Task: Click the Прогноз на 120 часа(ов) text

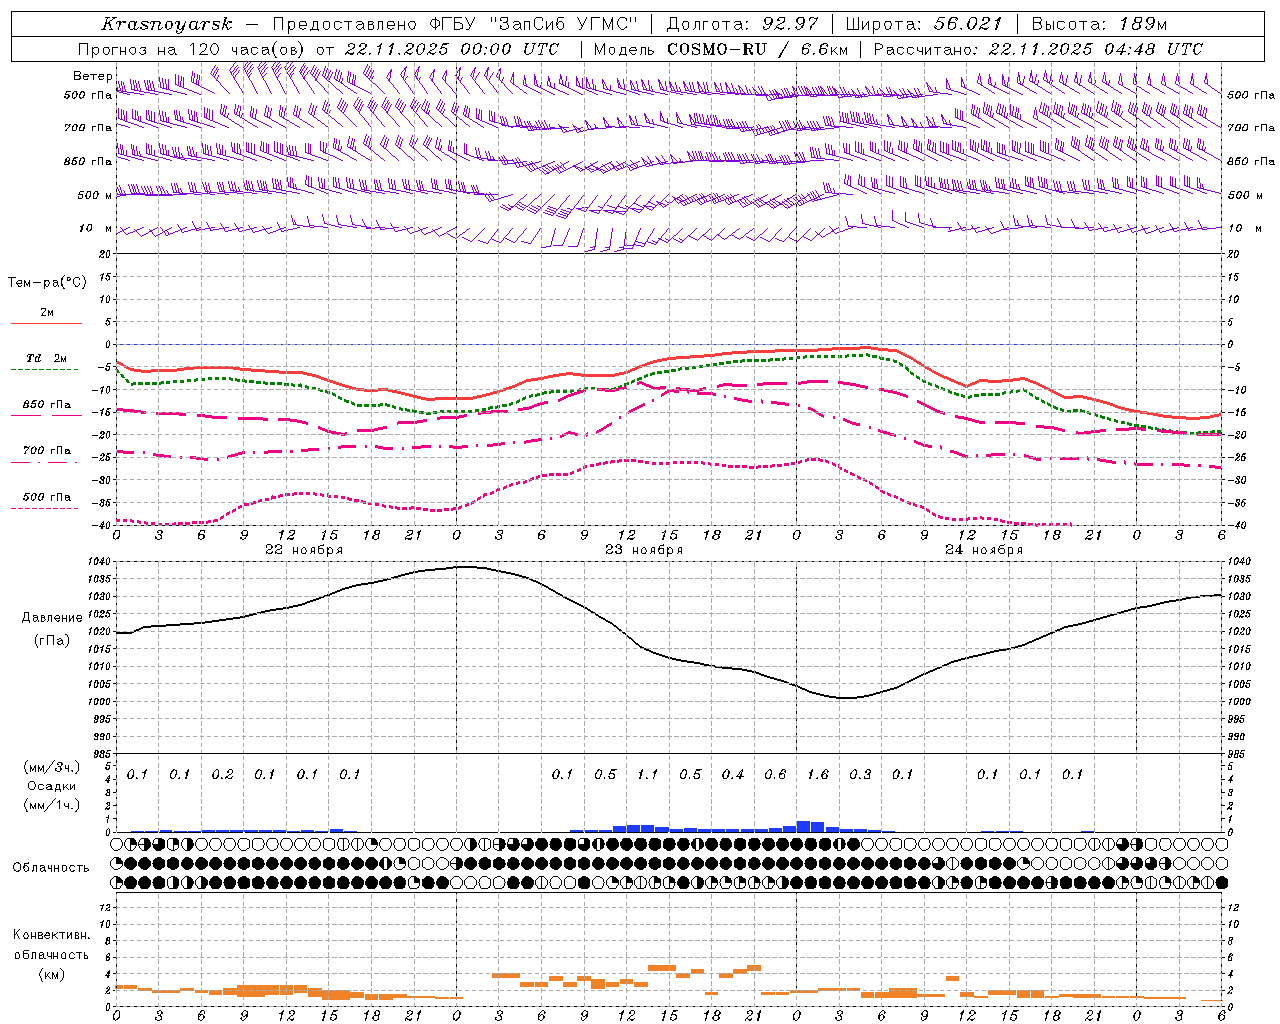Action: pos(192,49)
